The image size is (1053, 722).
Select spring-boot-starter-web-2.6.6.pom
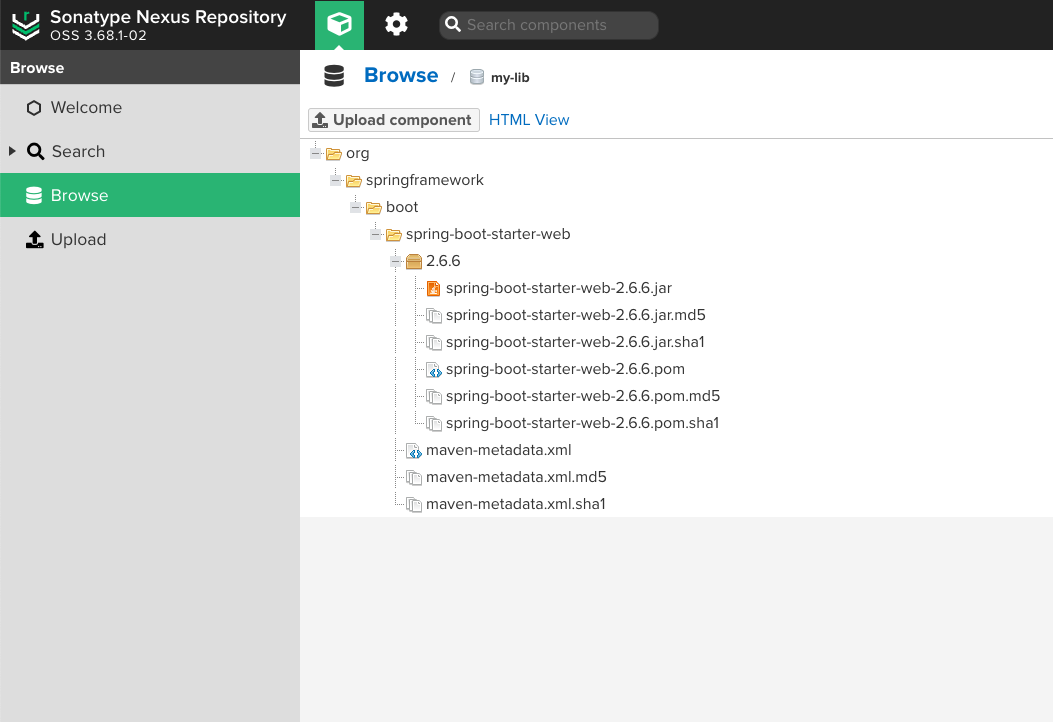click(565, 369)
